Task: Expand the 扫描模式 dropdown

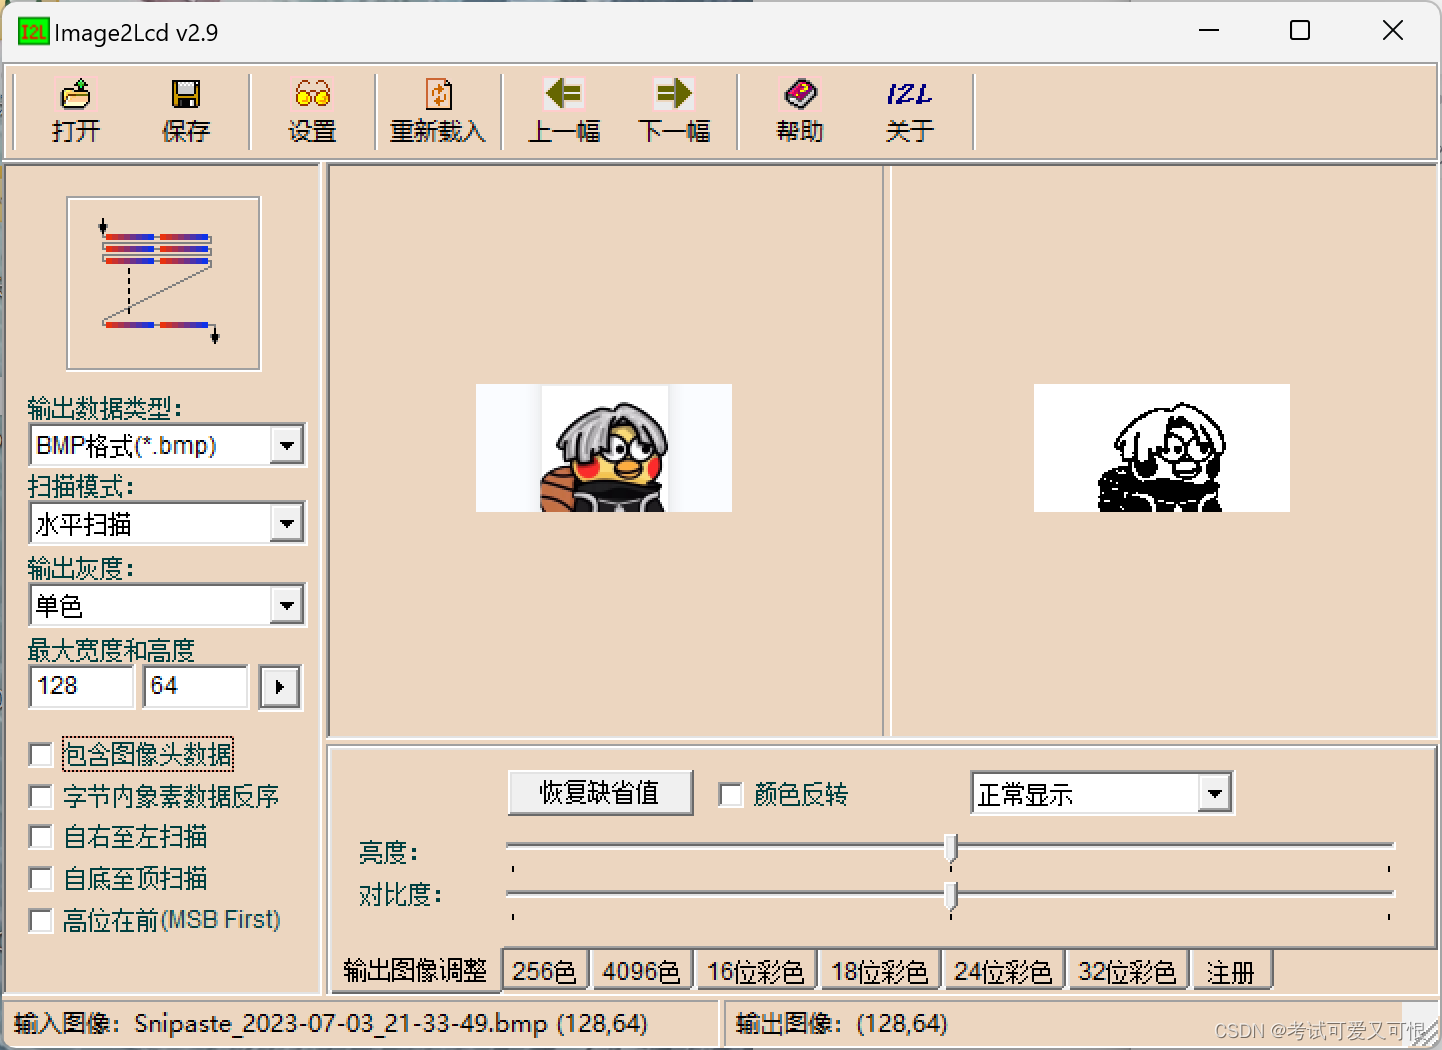Action: pos(287,523)
